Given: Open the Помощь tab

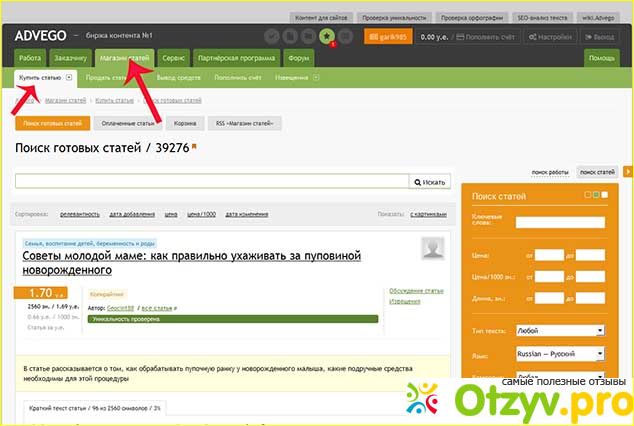Looking at the screenshot, I should pyautogui.click(x=602, y=58).
